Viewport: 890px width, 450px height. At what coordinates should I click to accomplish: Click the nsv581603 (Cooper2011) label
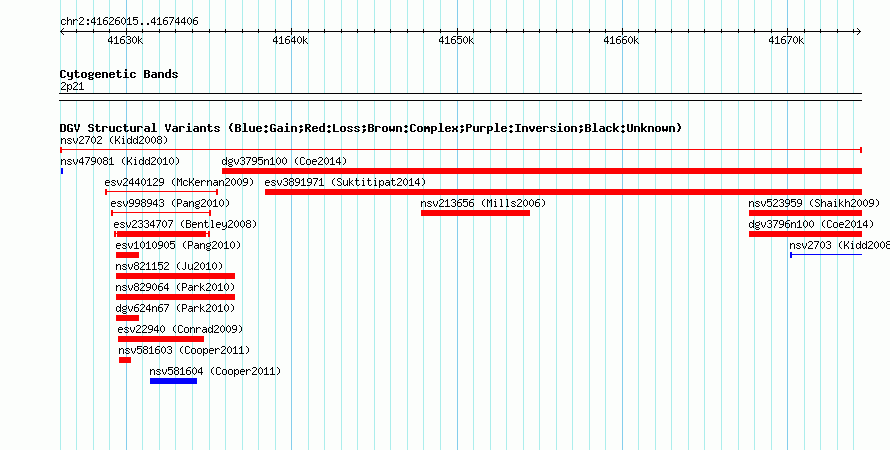184,350
